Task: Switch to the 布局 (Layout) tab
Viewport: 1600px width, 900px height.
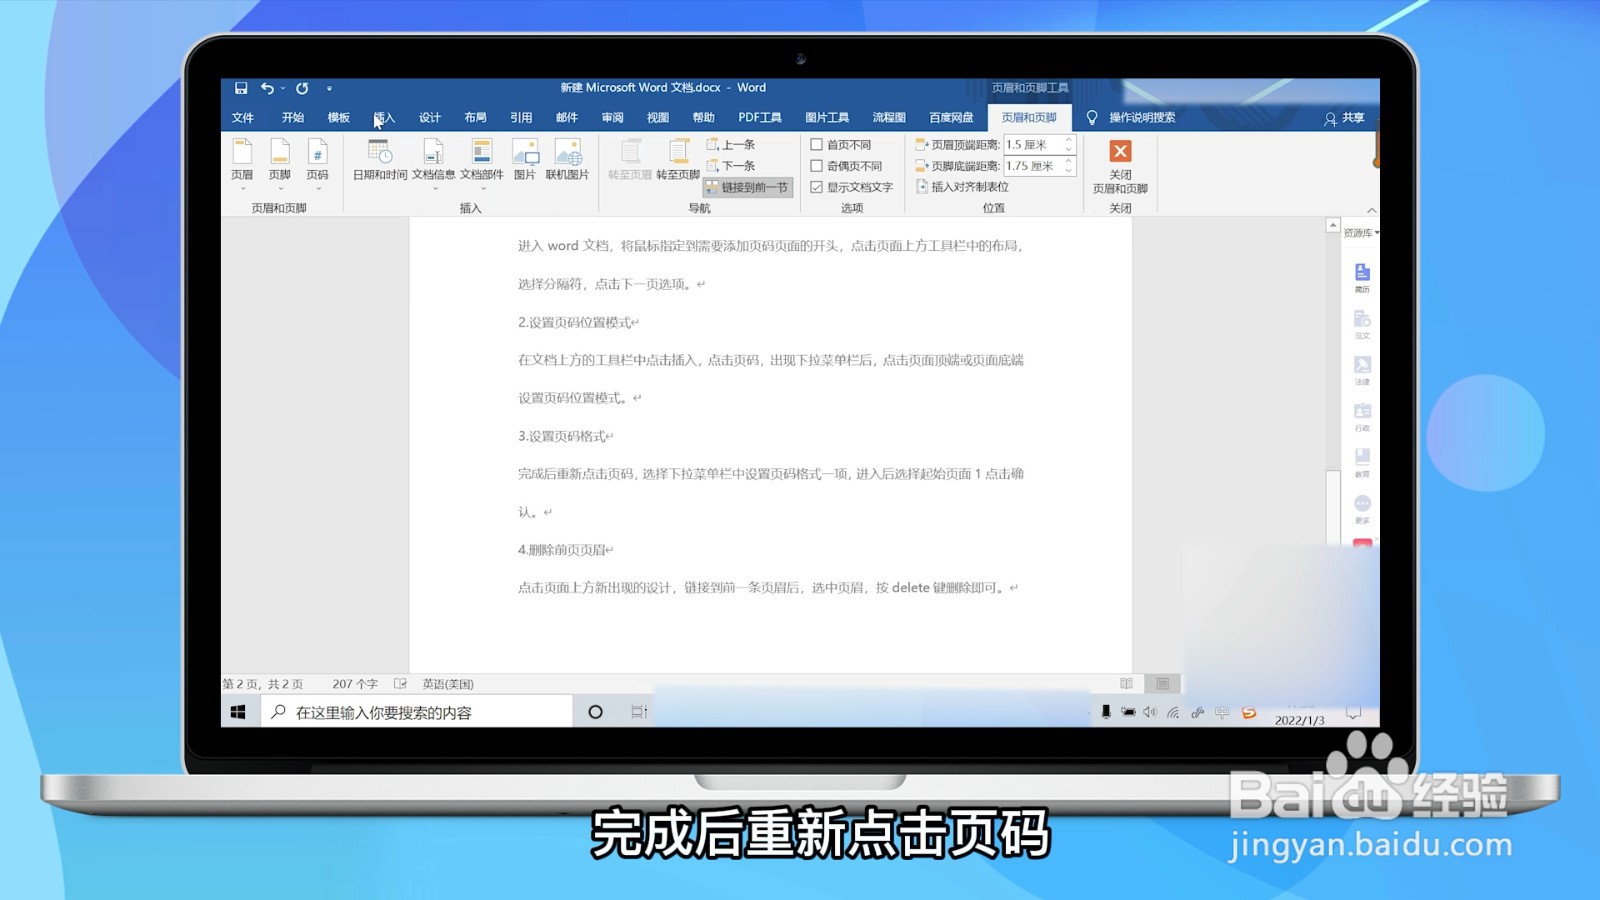Action: coord(475,118)
